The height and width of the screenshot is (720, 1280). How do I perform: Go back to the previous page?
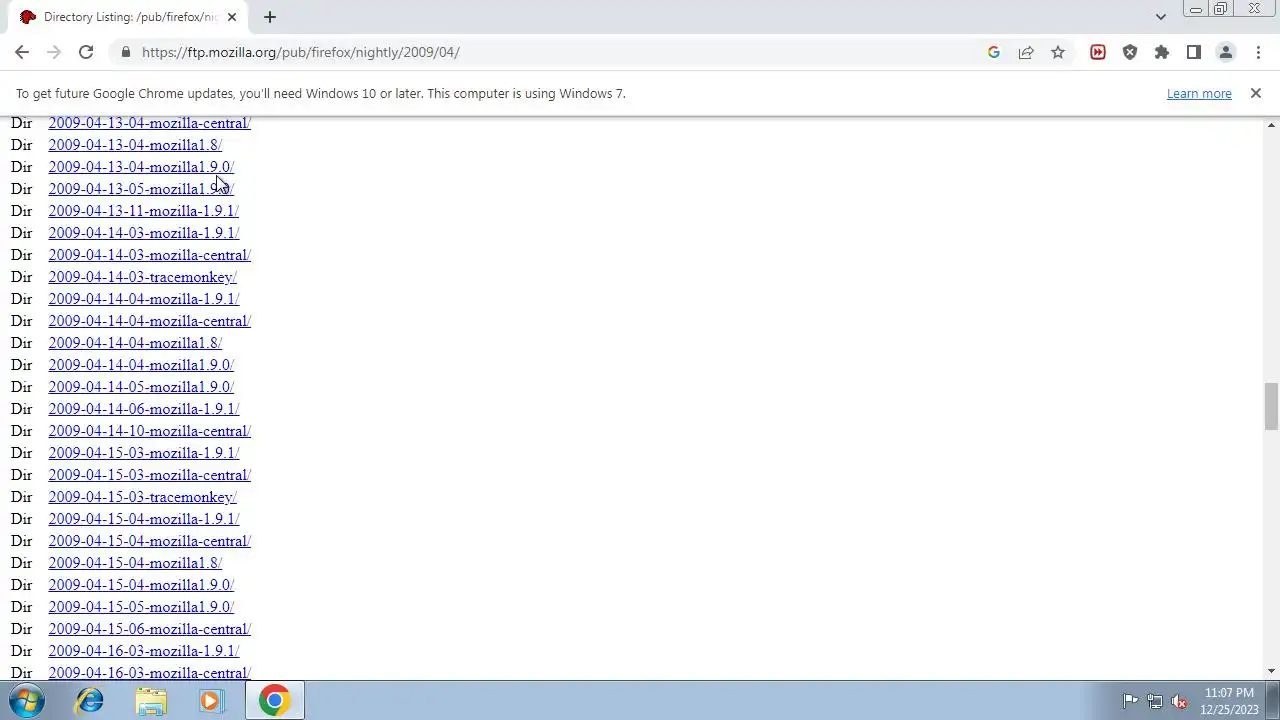pos(22,52)
